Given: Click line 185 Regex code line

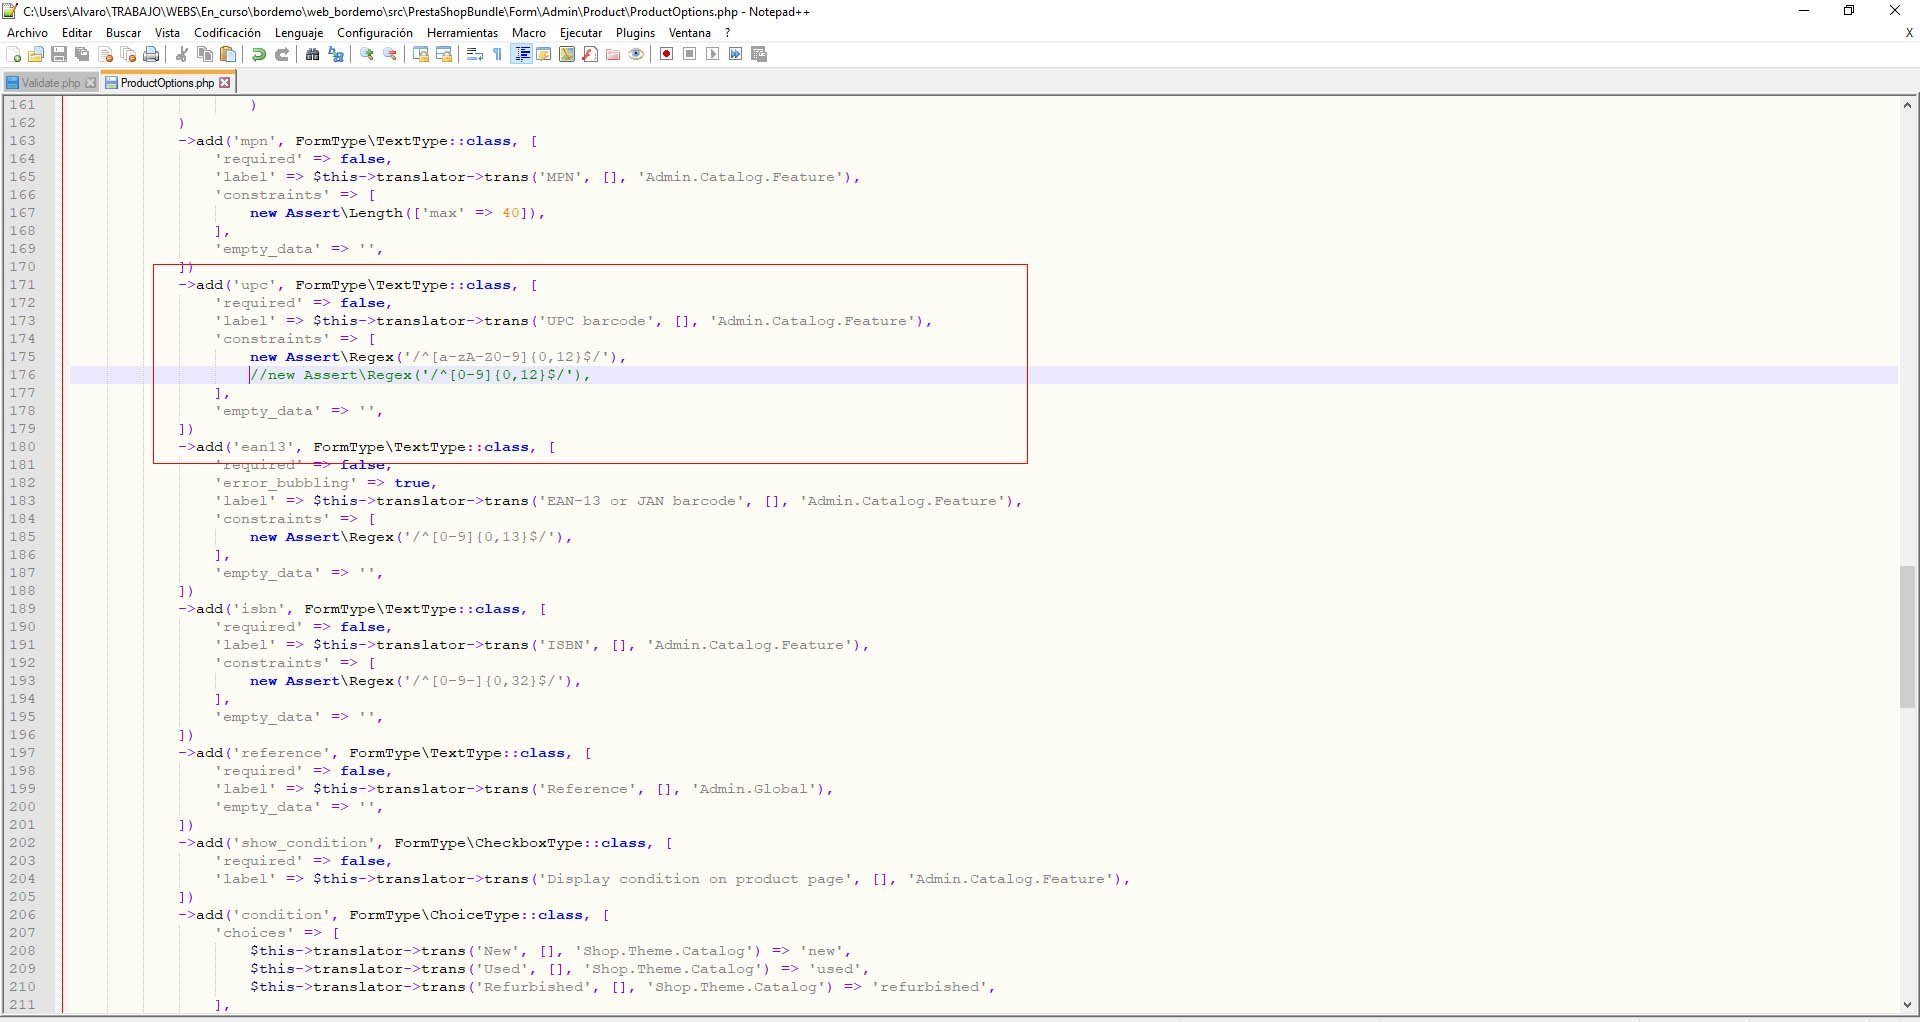Looking at the screenshot, I should click(410, 537).
